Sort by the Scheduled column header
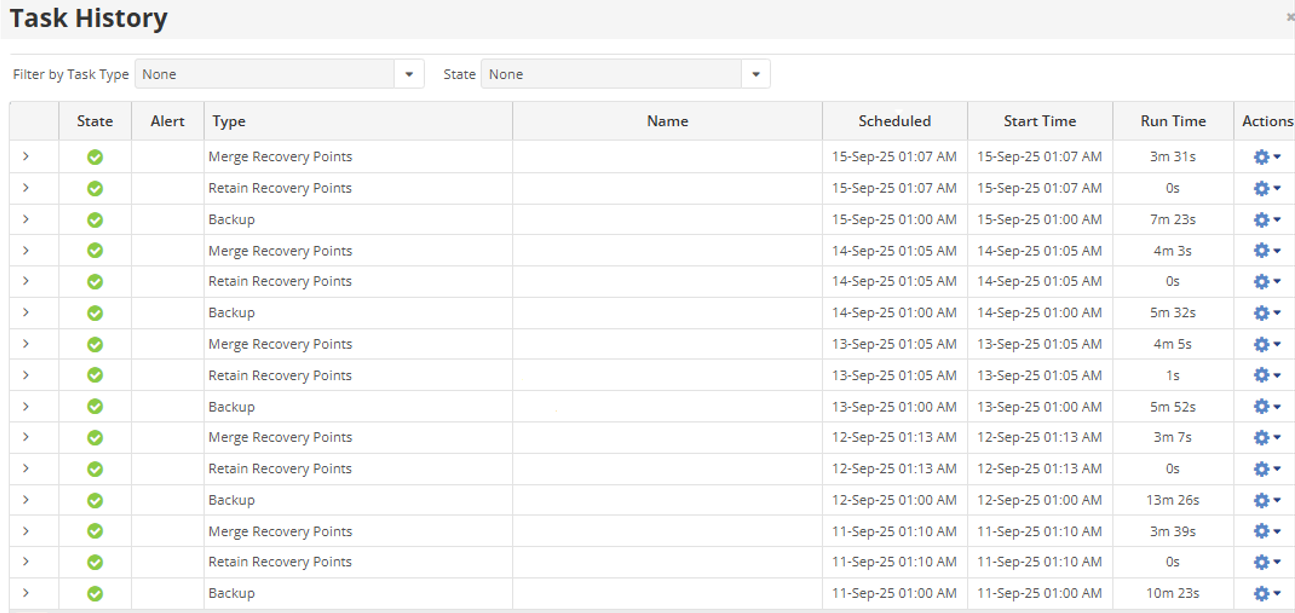The width and height of the screenshot is (1295, 613). coord(895,121)
